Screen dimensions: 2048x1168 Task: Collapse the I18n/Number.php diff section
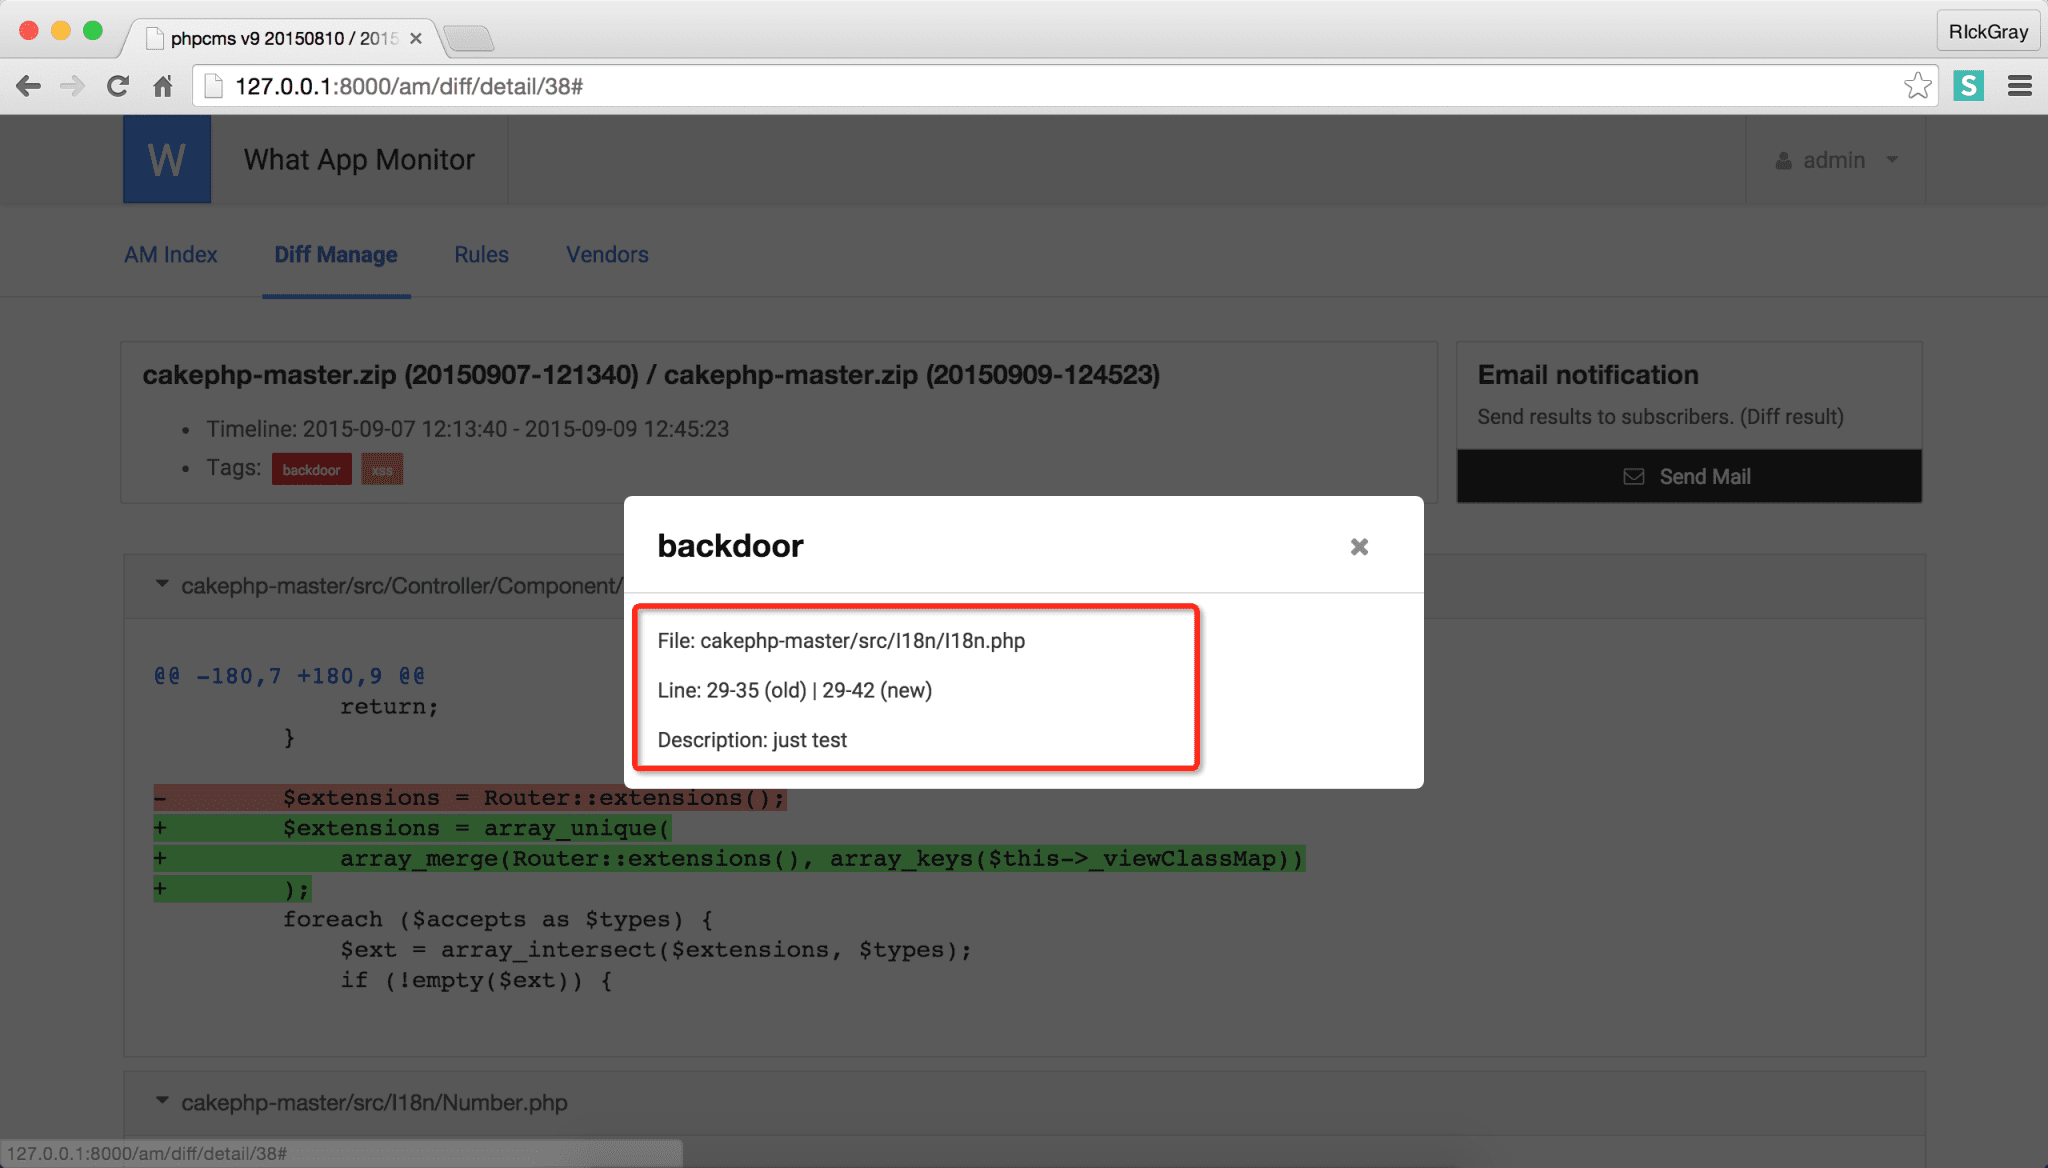(162, 1101)
